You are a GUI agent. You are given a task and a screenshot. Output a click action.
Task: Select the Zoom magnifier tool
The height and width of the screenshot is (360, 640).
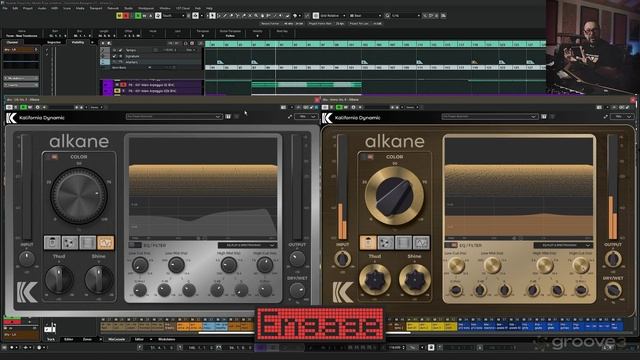(256, 16)
